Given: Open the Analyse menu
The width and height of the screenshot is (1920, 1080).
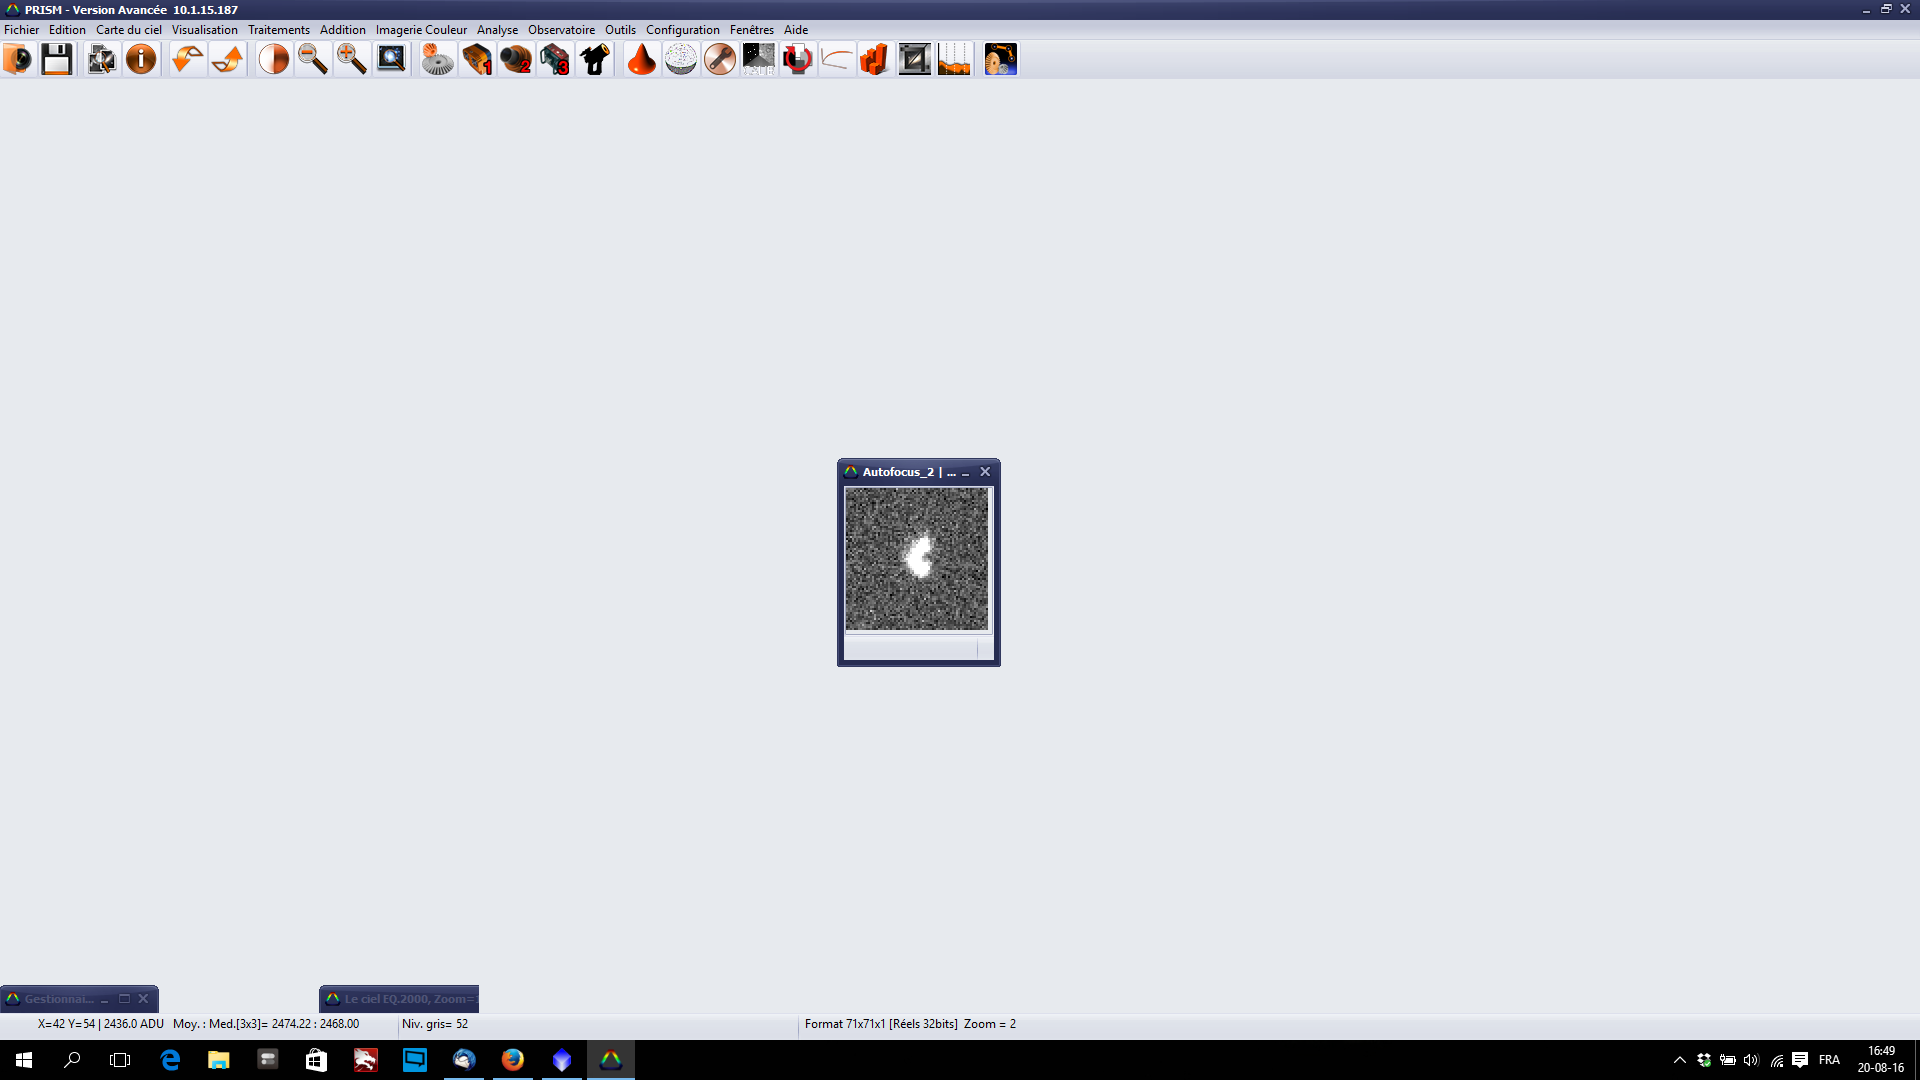Looking at the screenshot, I should [497, 30].
